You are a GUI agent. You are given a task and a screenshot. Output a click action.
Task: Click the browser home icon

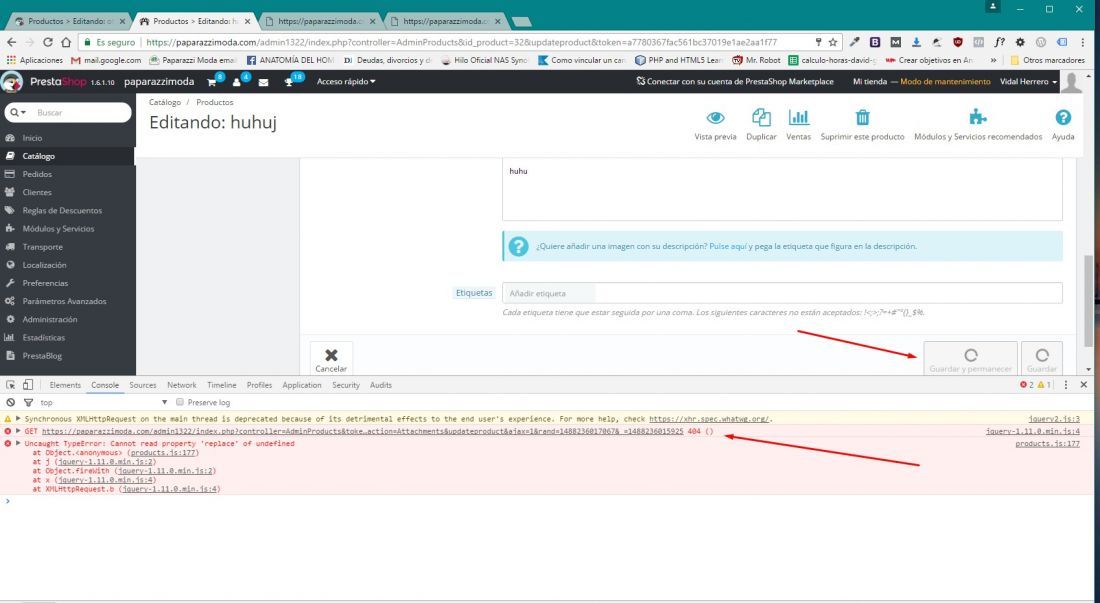coord(66,42)
